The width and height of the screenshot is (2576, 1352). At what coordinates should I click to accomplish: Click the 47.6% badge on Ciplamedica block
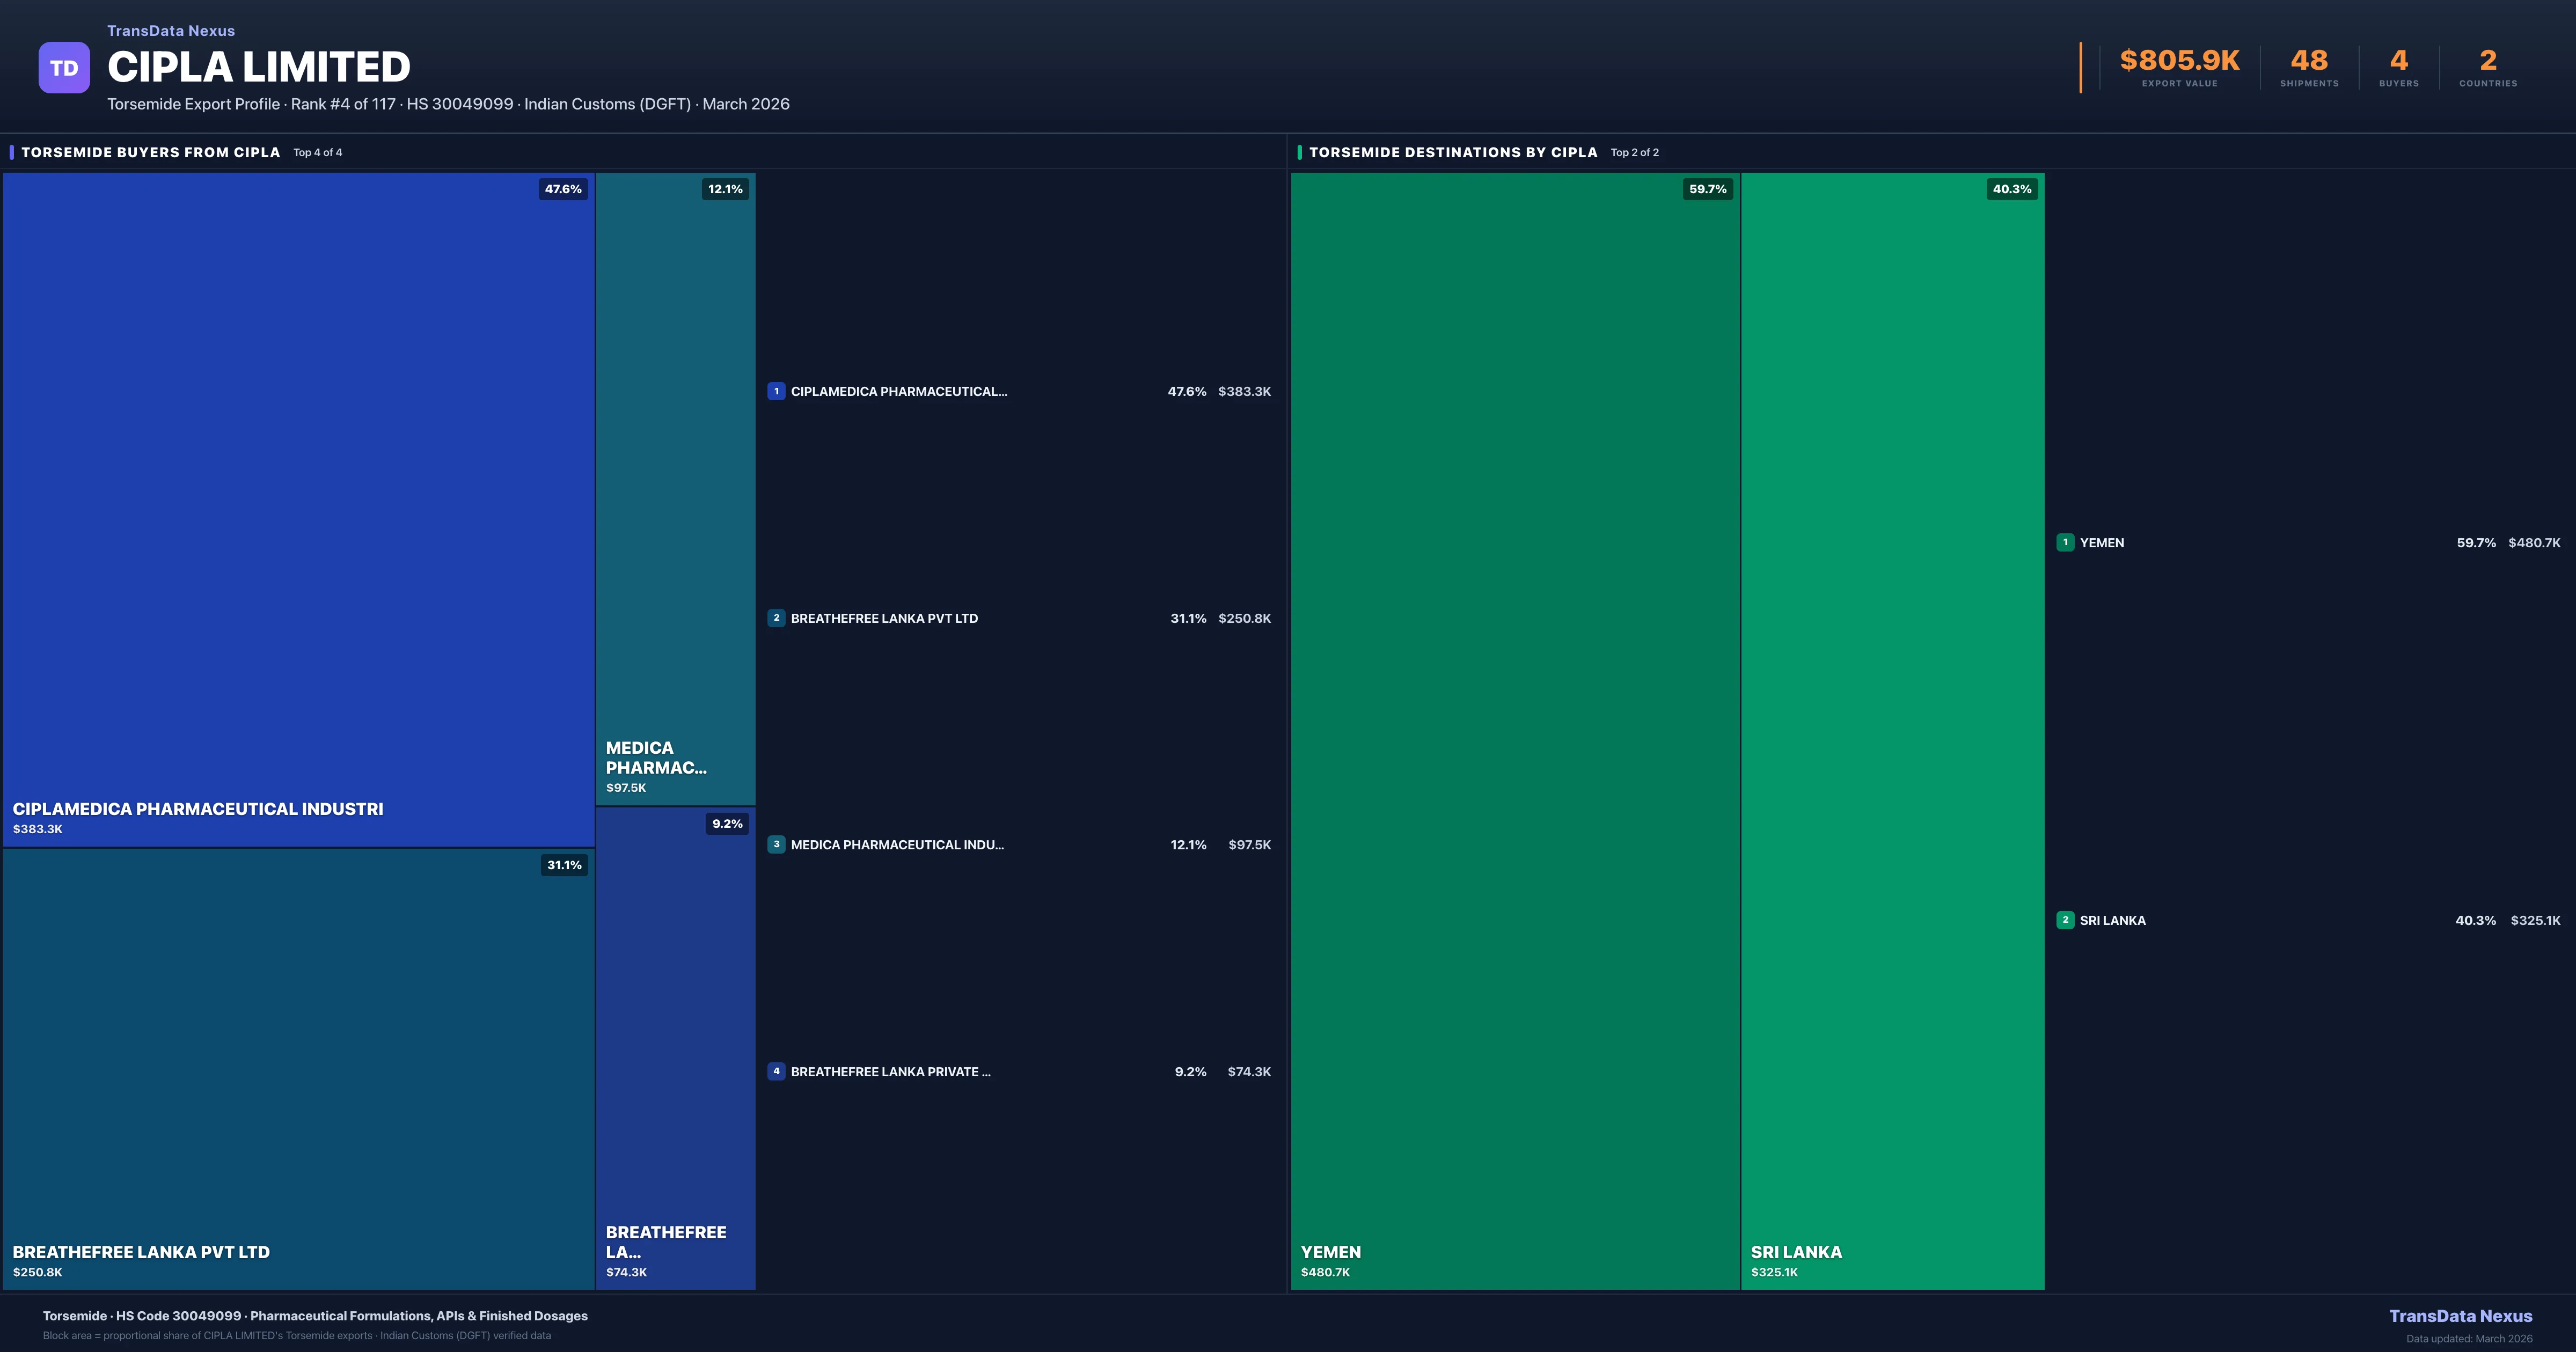coord(563,189)
